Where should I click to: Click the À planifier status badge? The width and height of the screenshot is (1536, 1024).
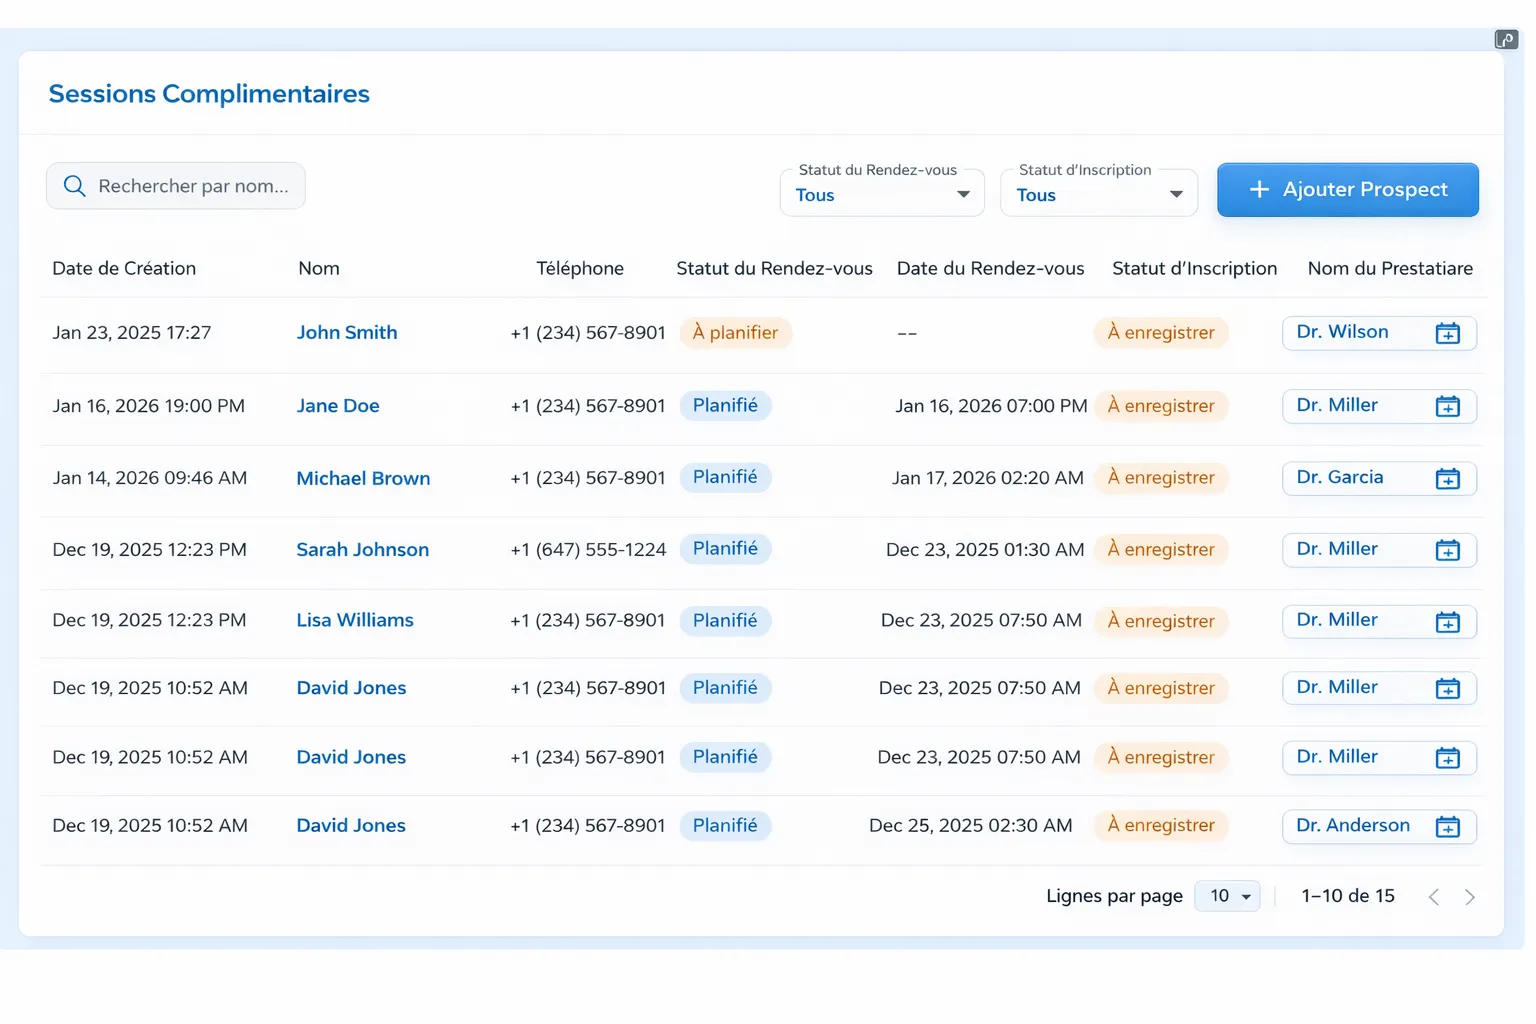[x=736, y=333]
